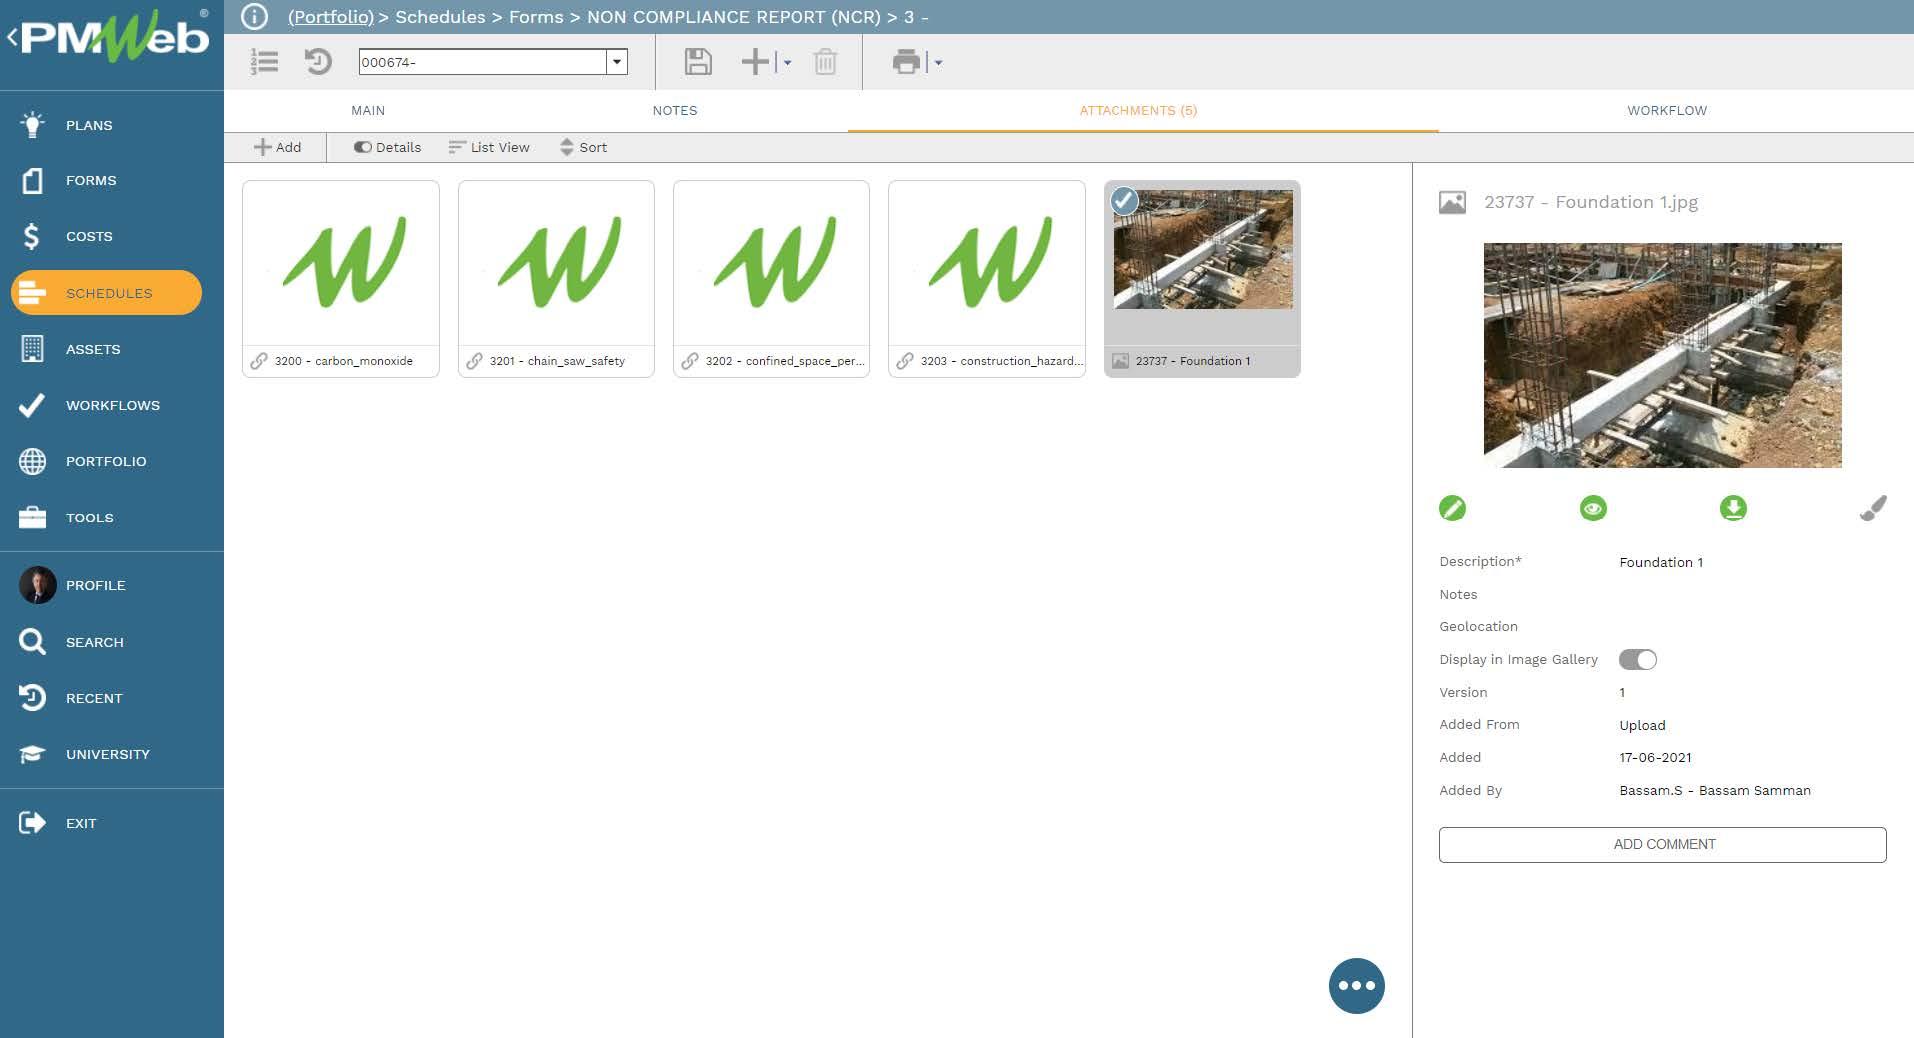The image size is (1914, 1038).
Task: View attachment using green eye icon
Action: click(x=1593, y=508)
